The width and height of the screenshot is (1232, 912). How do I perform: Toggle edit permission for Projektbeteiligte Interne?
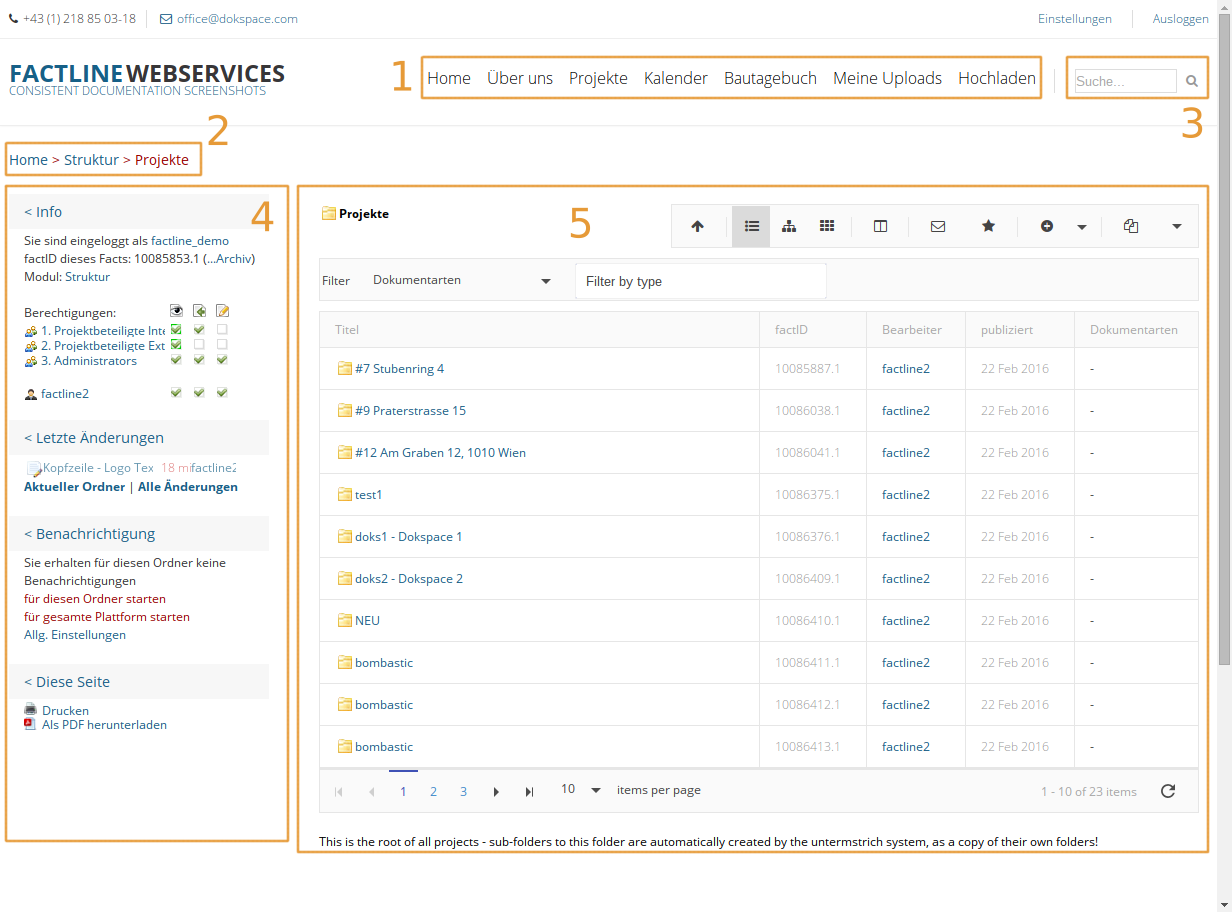[x=221, y=329]
